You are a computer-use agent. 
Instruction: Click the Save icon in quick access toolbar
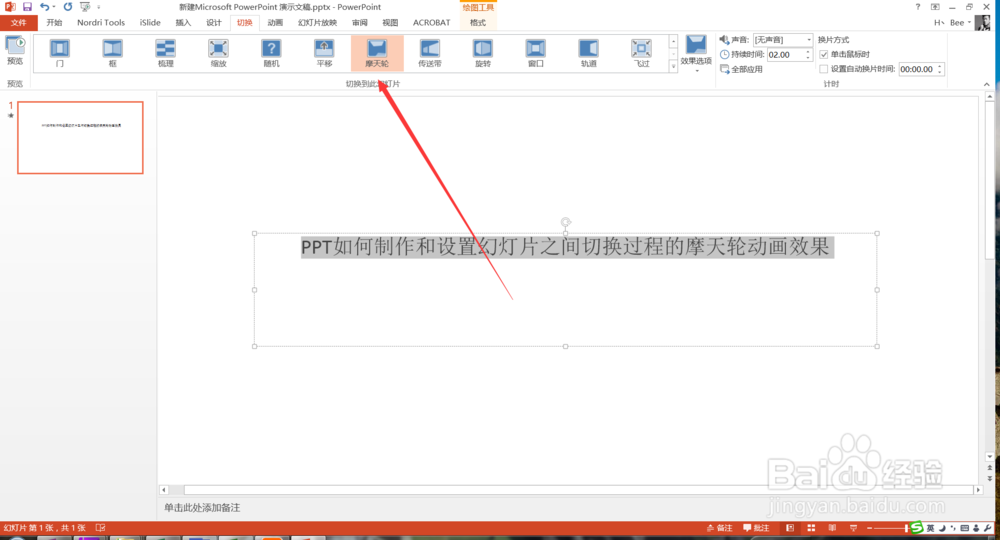click(x=27, y=6)
